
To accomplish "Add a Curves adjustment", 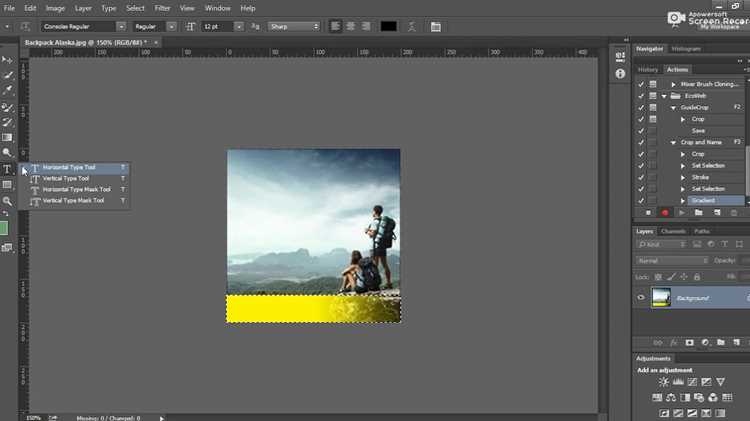I will pyautogui.click(x=692, y=382).
